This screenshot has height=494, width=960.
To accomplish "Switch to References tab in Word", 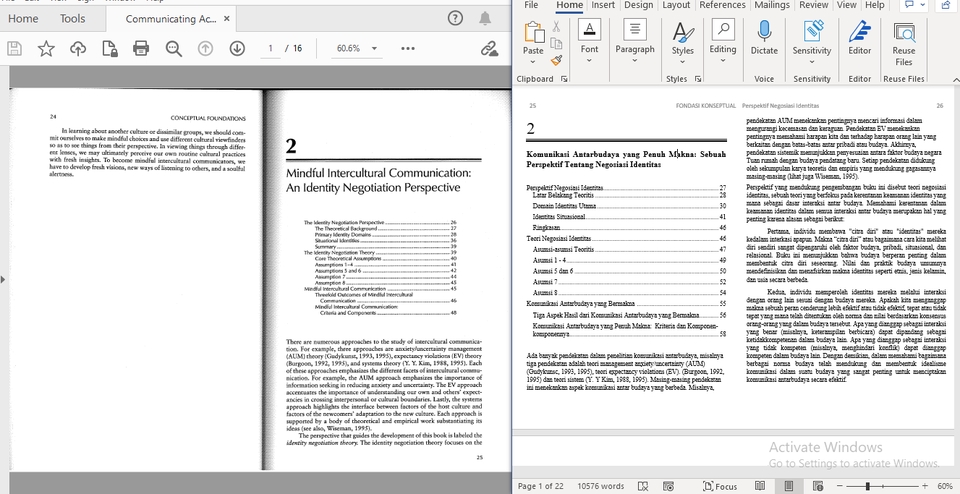I will [x=722, y=5].
